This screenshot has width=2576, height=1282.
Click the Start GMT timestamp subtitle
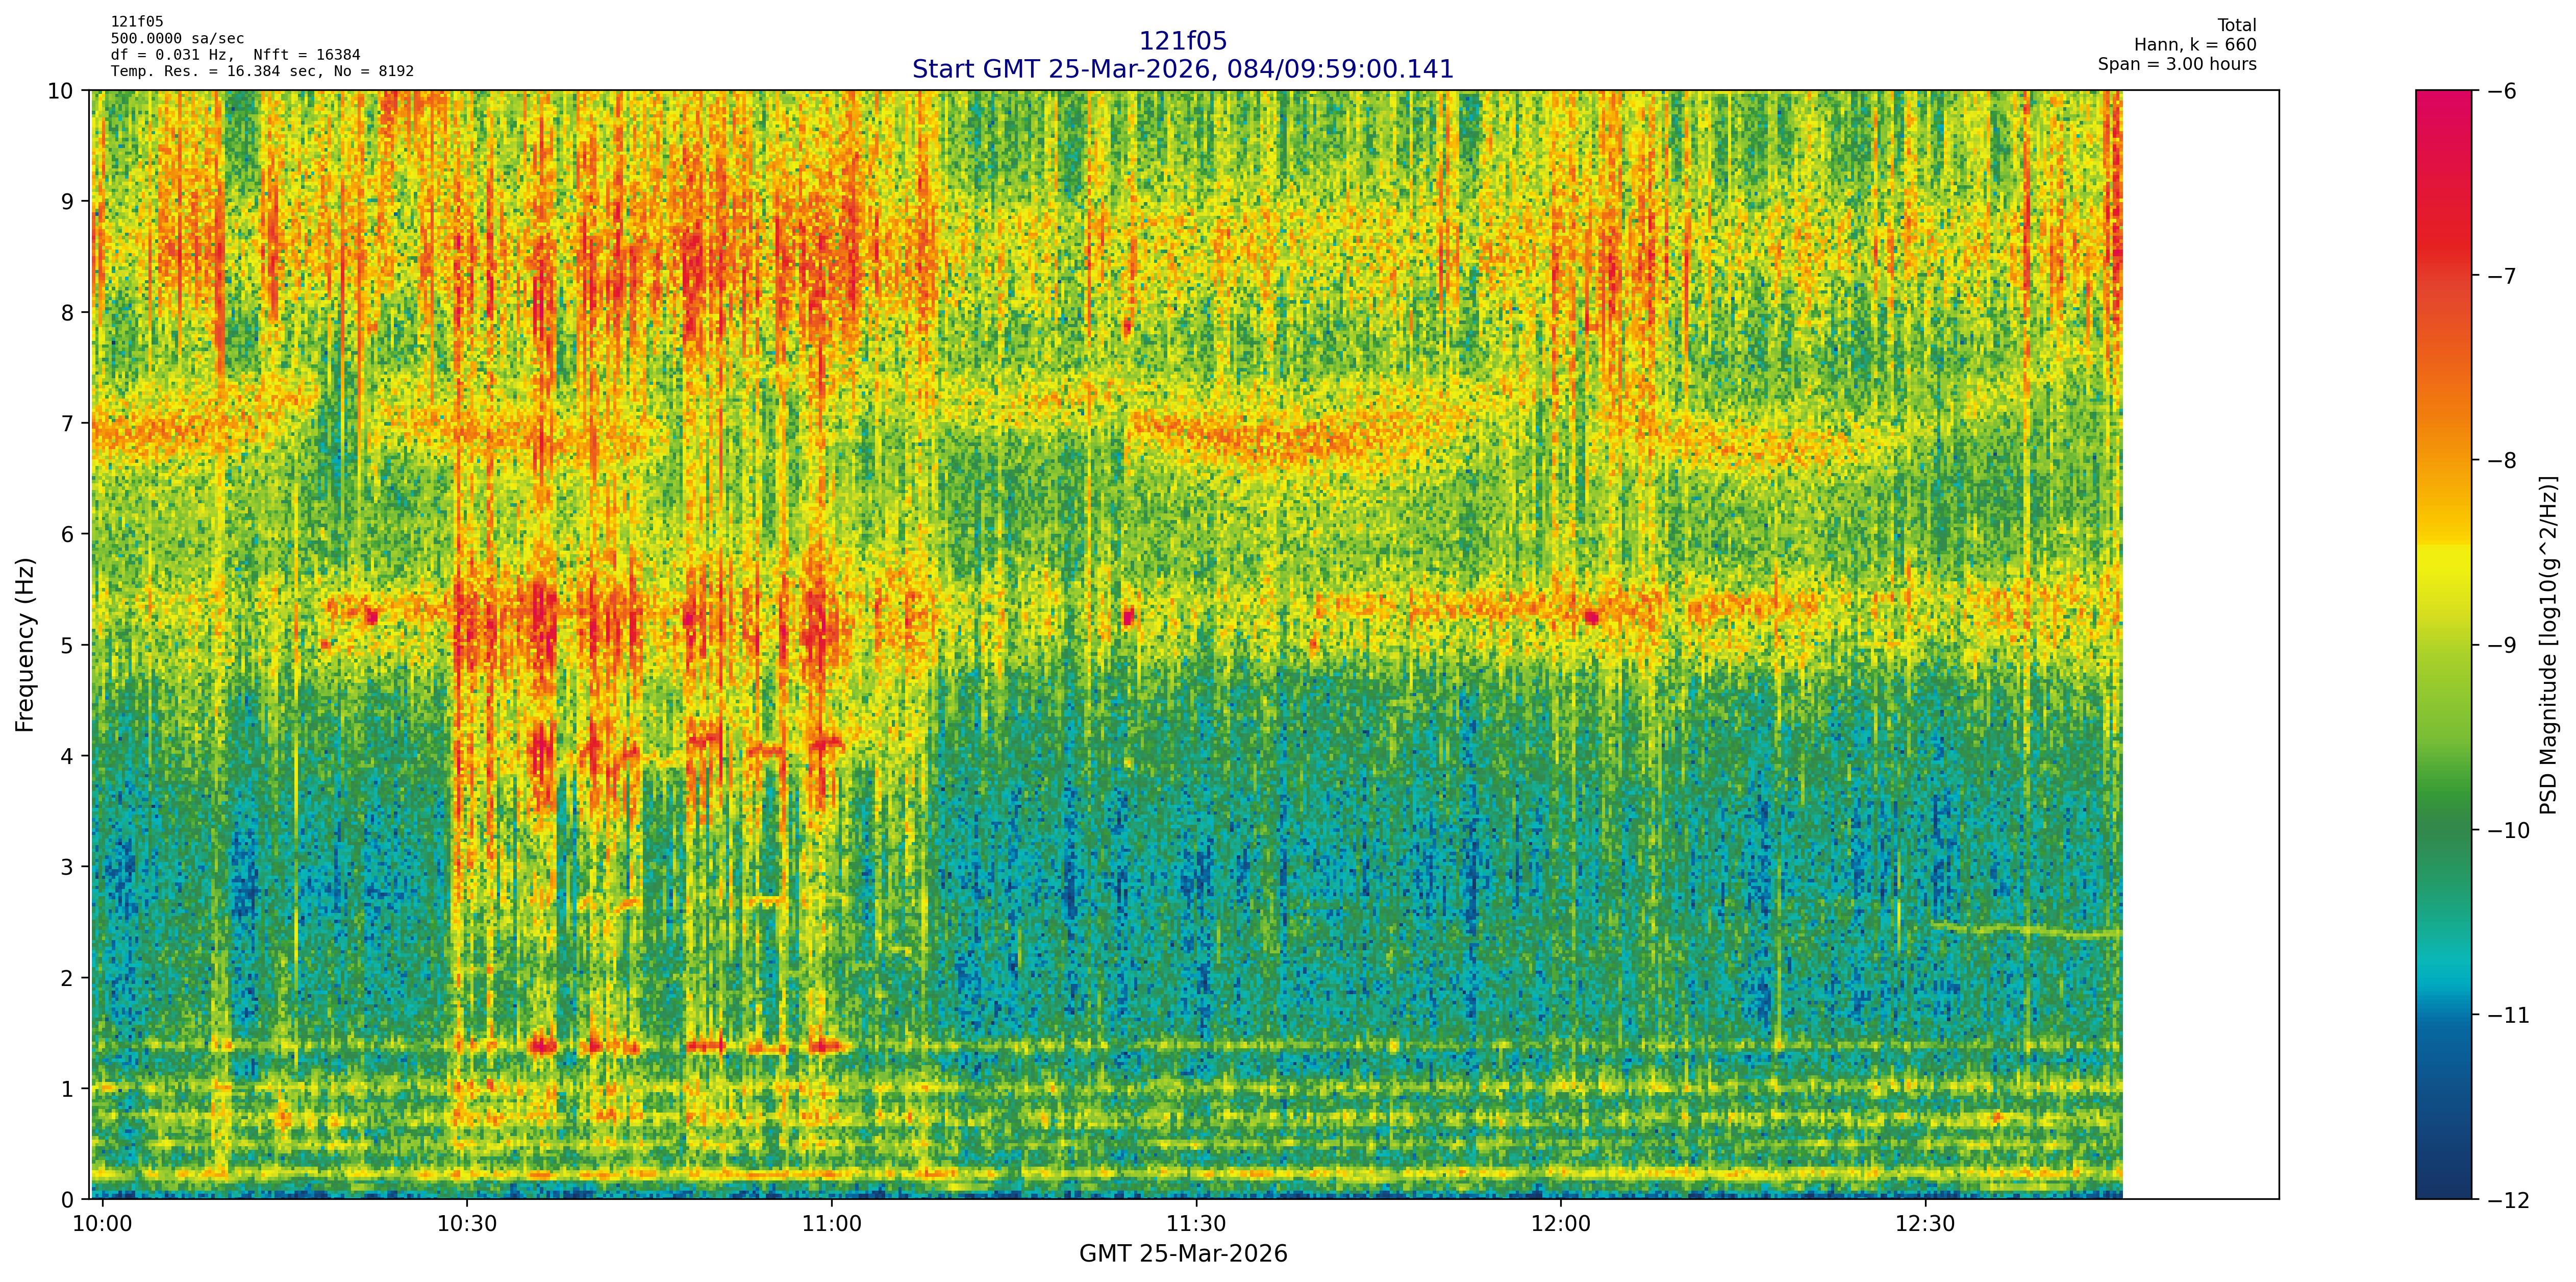click(x=1182, y=69)
